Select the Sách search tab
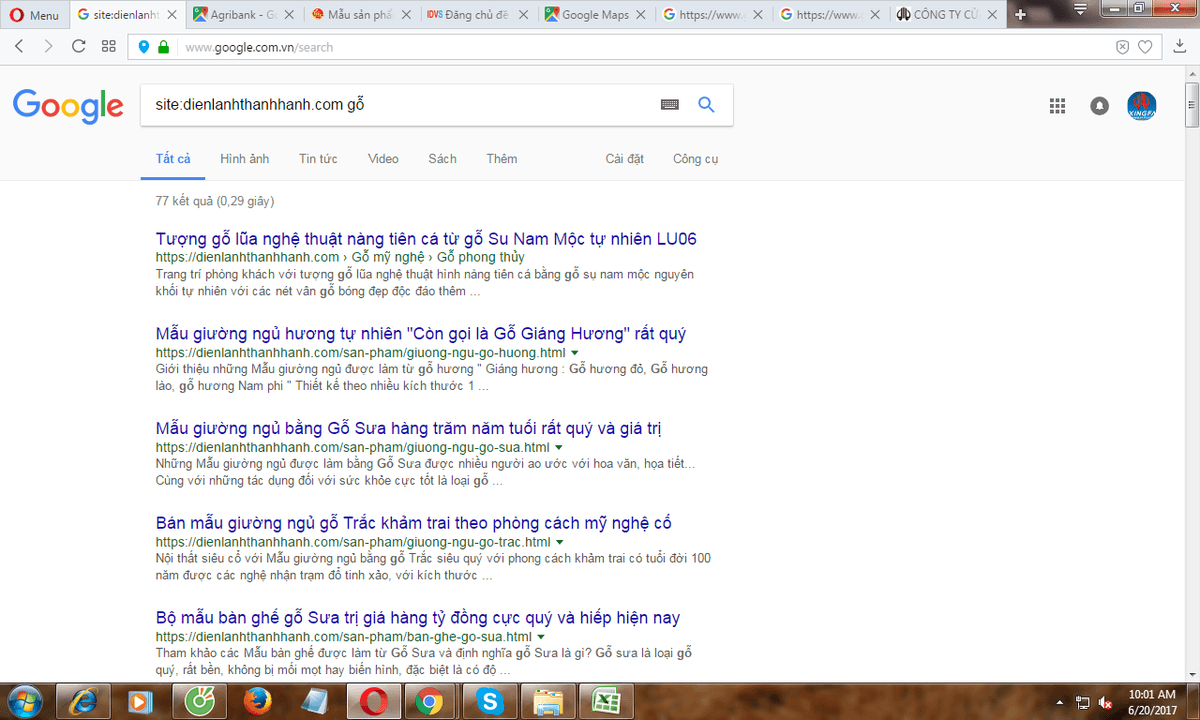Image resolution: width=1200 pixels, height=720 pixels. point(442,159)
